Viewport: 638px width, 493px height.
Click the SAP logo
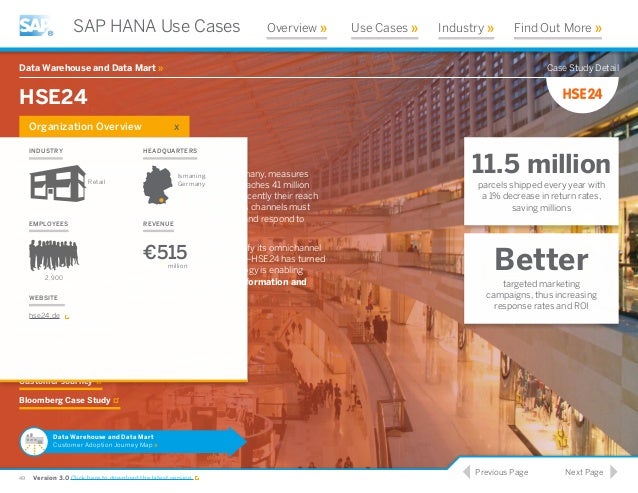coord(36,26)
